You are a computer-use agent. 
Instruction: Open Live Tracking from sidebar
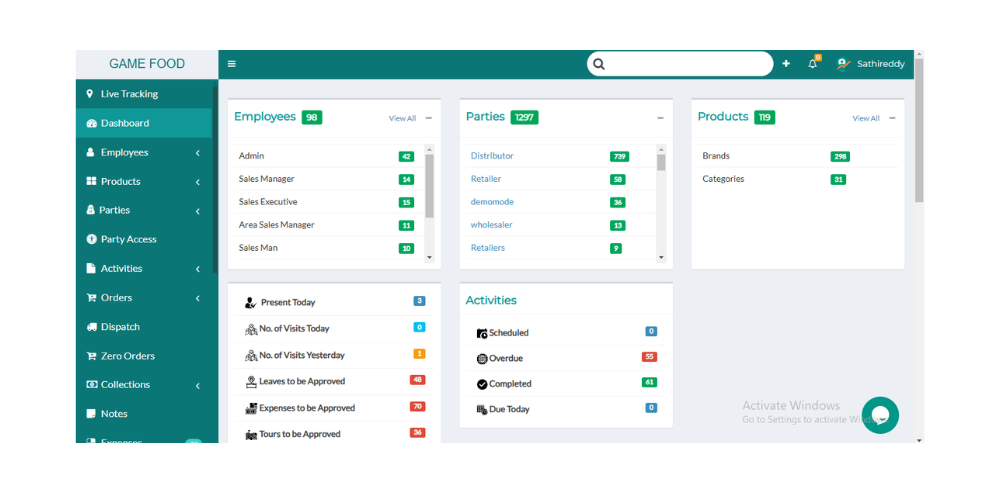pos(143,94)
